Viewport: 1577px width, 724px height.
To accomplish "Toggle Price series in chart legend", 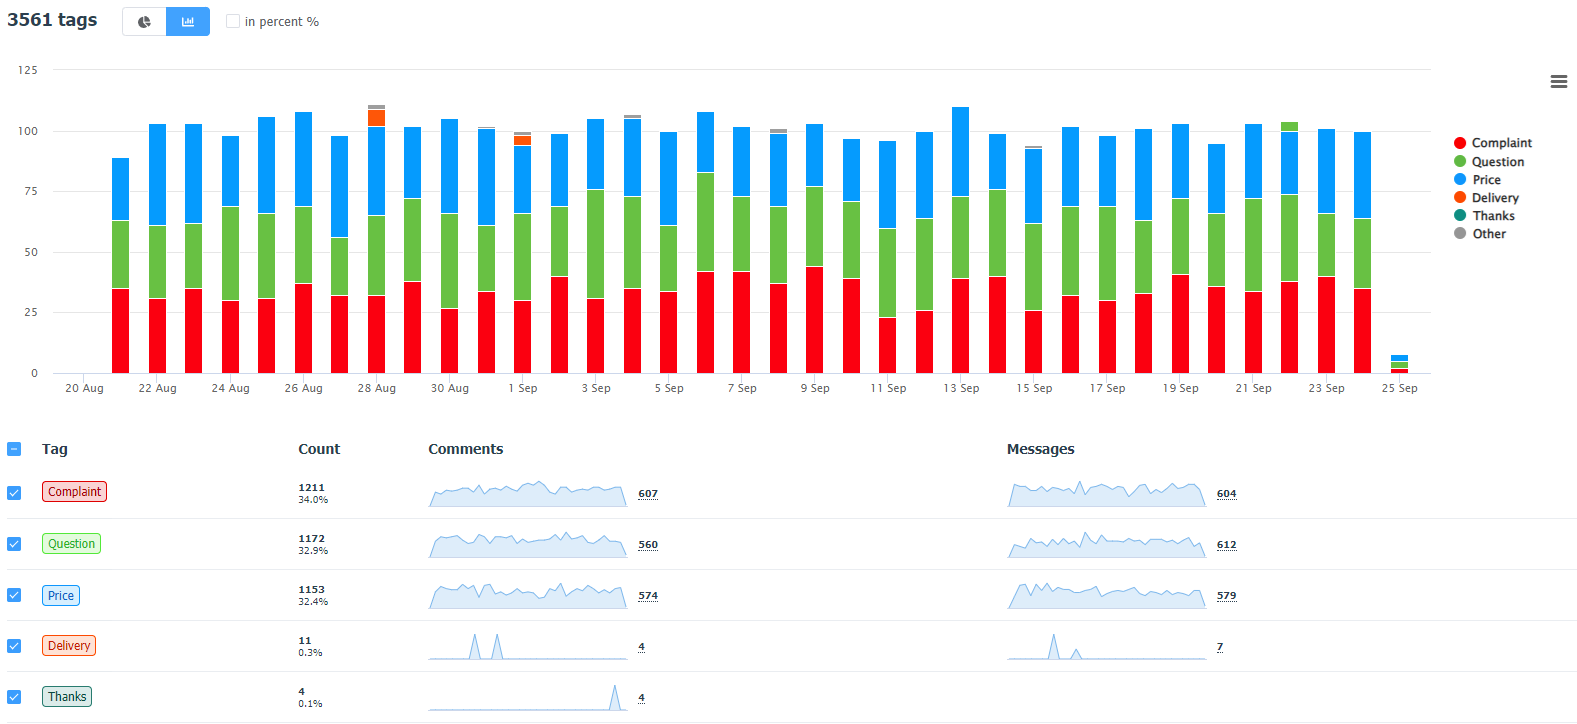I will click(x=1477, y=180).
